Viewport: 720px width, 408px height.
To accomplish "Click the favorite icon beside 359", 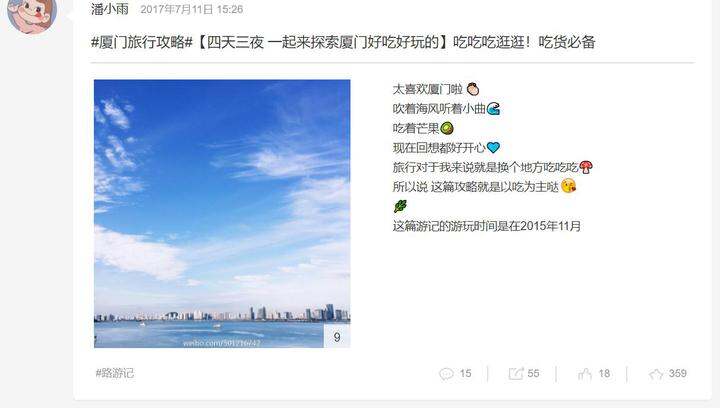I will coord(656,374).
